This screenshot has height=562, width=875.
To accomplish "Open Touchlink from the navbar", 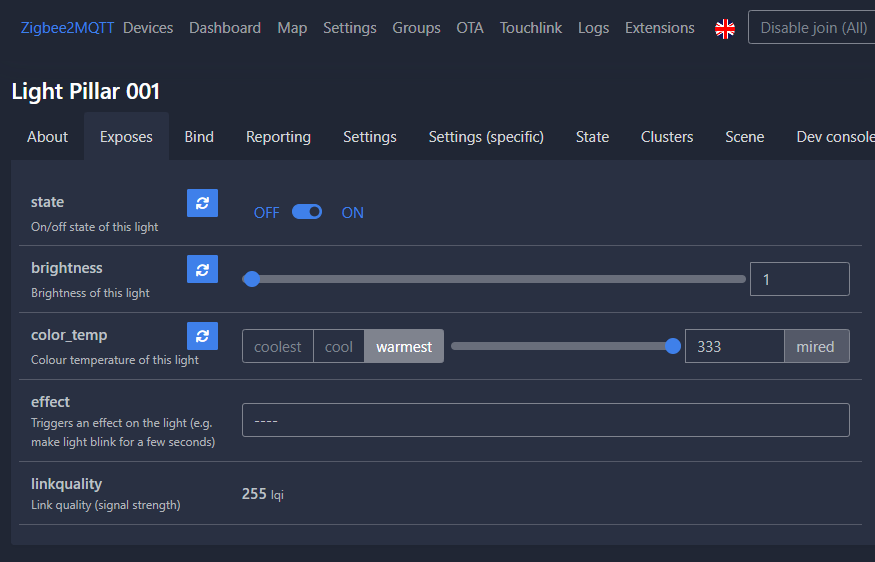I will coord(531,28).
